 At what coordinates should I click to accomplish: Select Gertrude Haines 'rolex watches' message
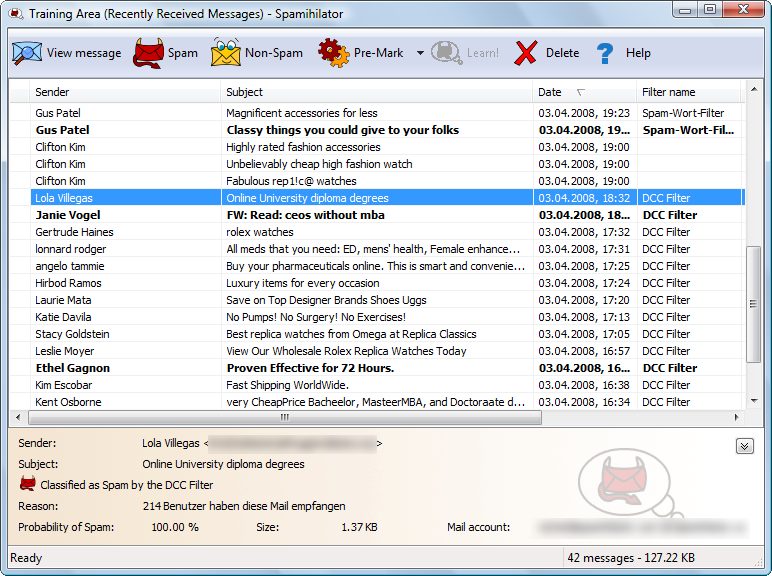point(377,232)
